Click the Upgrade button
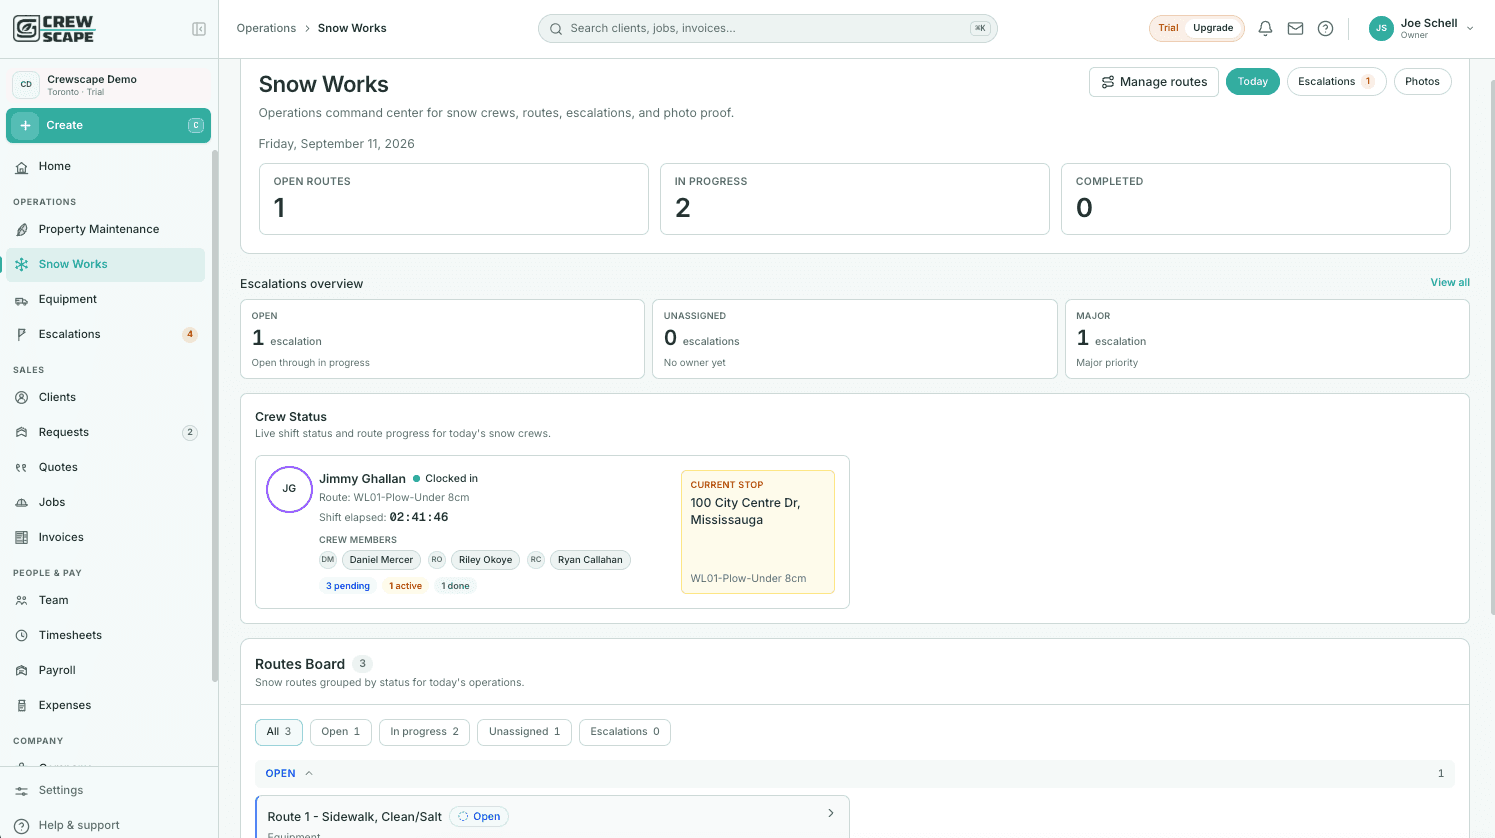Screen dimensions: 1495x838 [x=1213, y=28]
